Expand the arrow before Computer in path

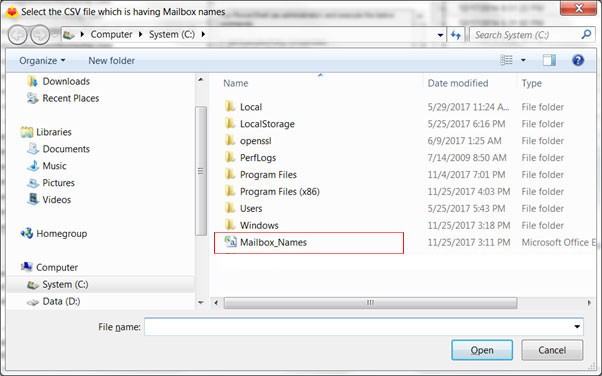coord(82,34)
